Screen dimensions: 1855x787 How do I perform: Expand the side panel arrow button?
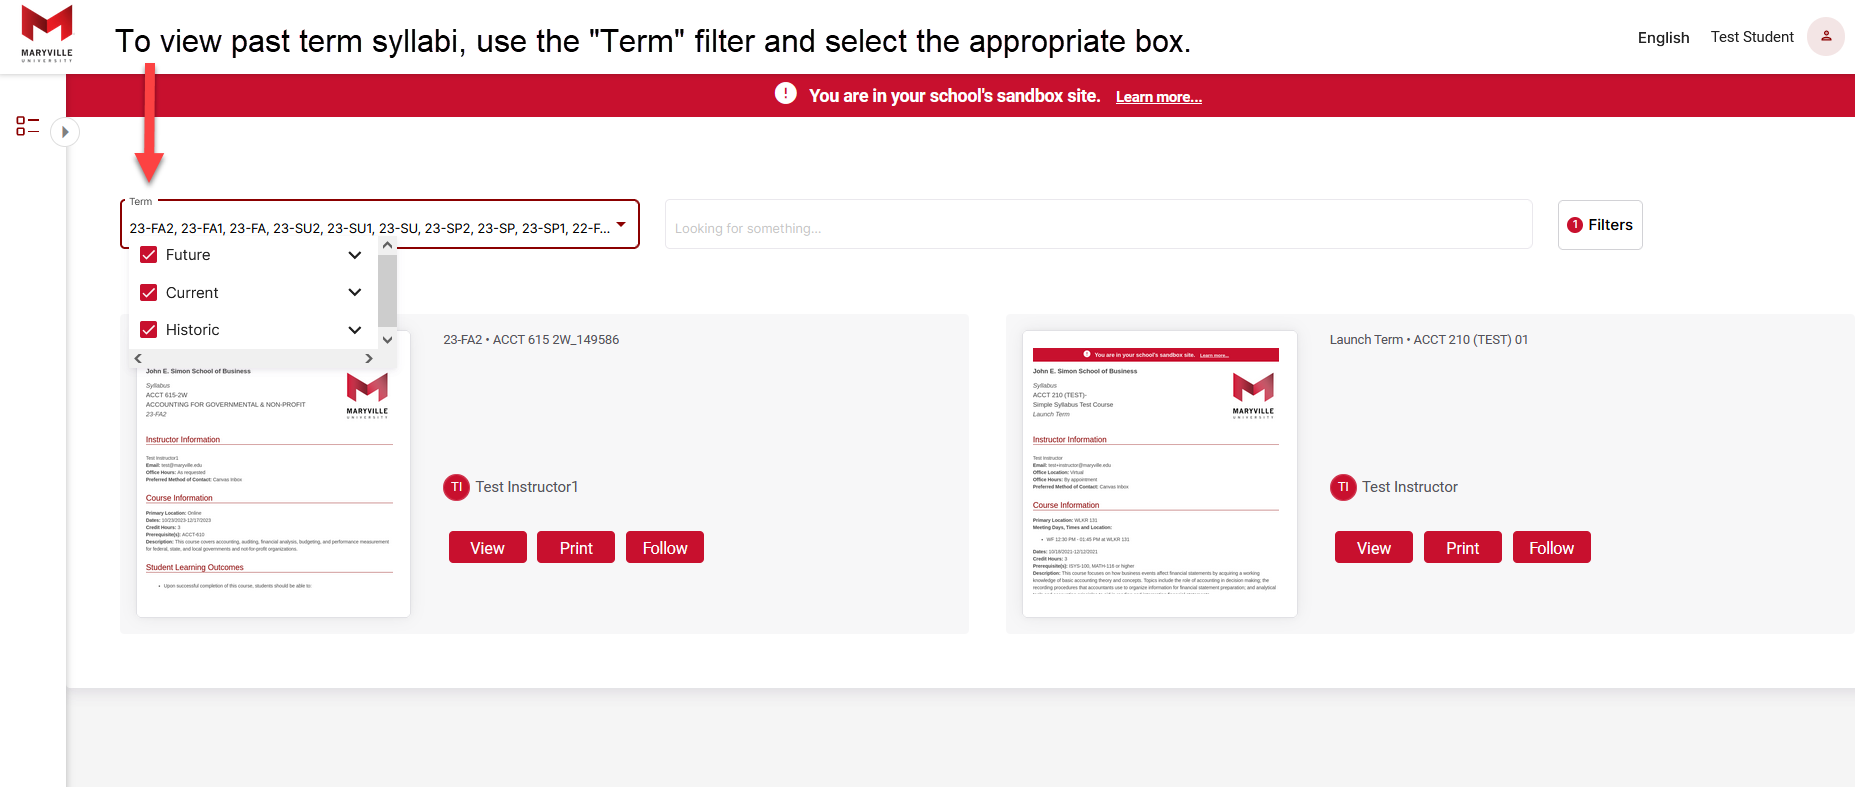[x=65, y=132]
